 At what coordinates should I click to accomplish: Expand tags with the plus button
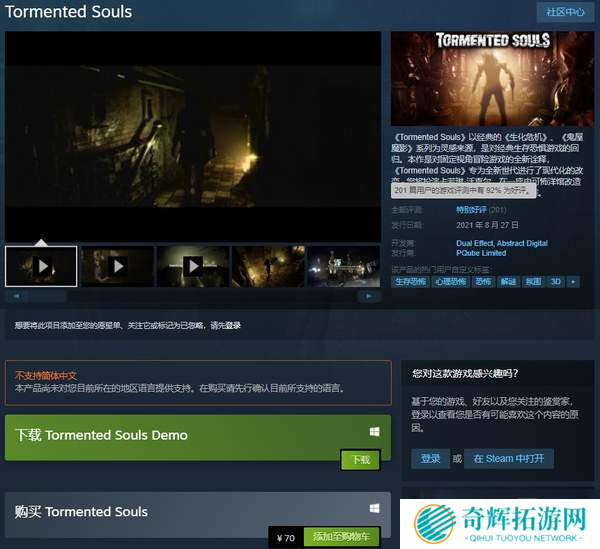(x=573, y=282)
